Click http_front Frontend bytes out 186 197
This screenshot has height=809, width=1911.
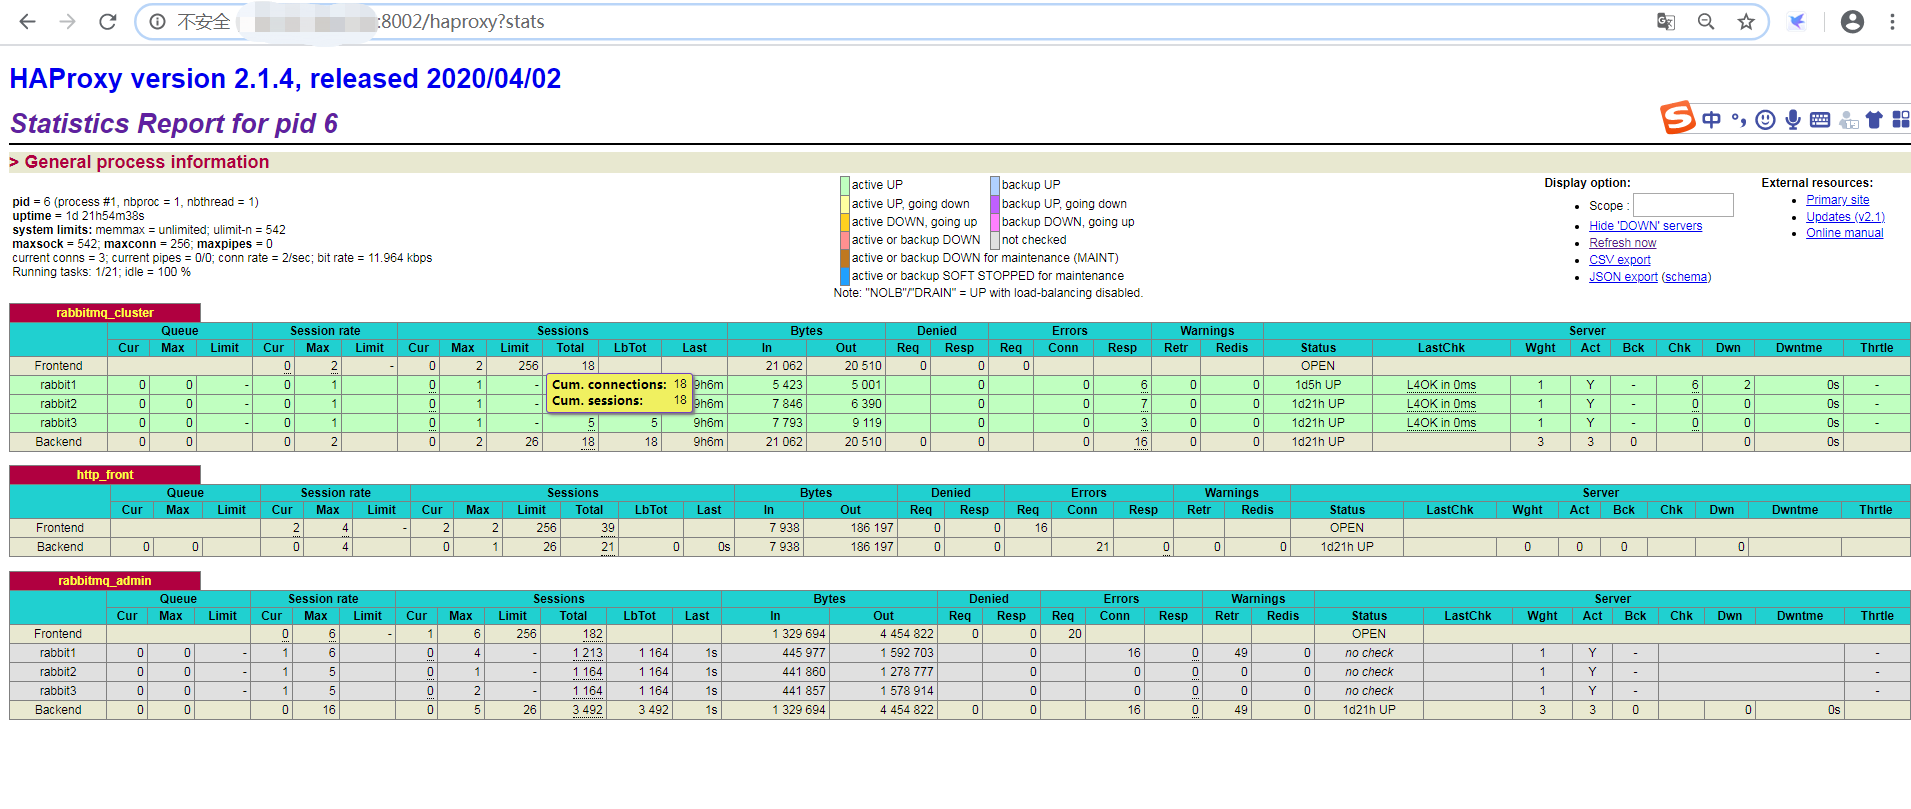[872, 528]
